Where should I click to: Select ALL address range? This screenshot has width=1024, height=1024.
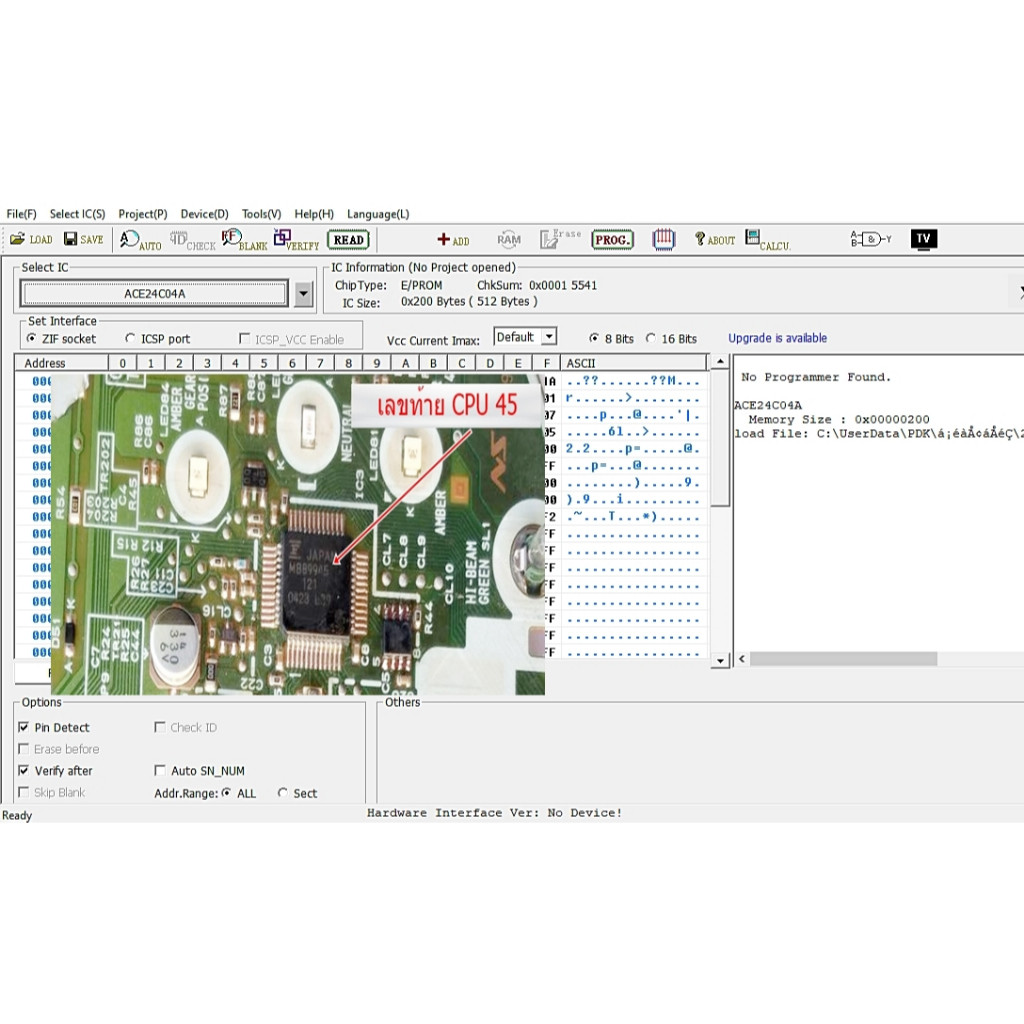click(x=227, y=793)
